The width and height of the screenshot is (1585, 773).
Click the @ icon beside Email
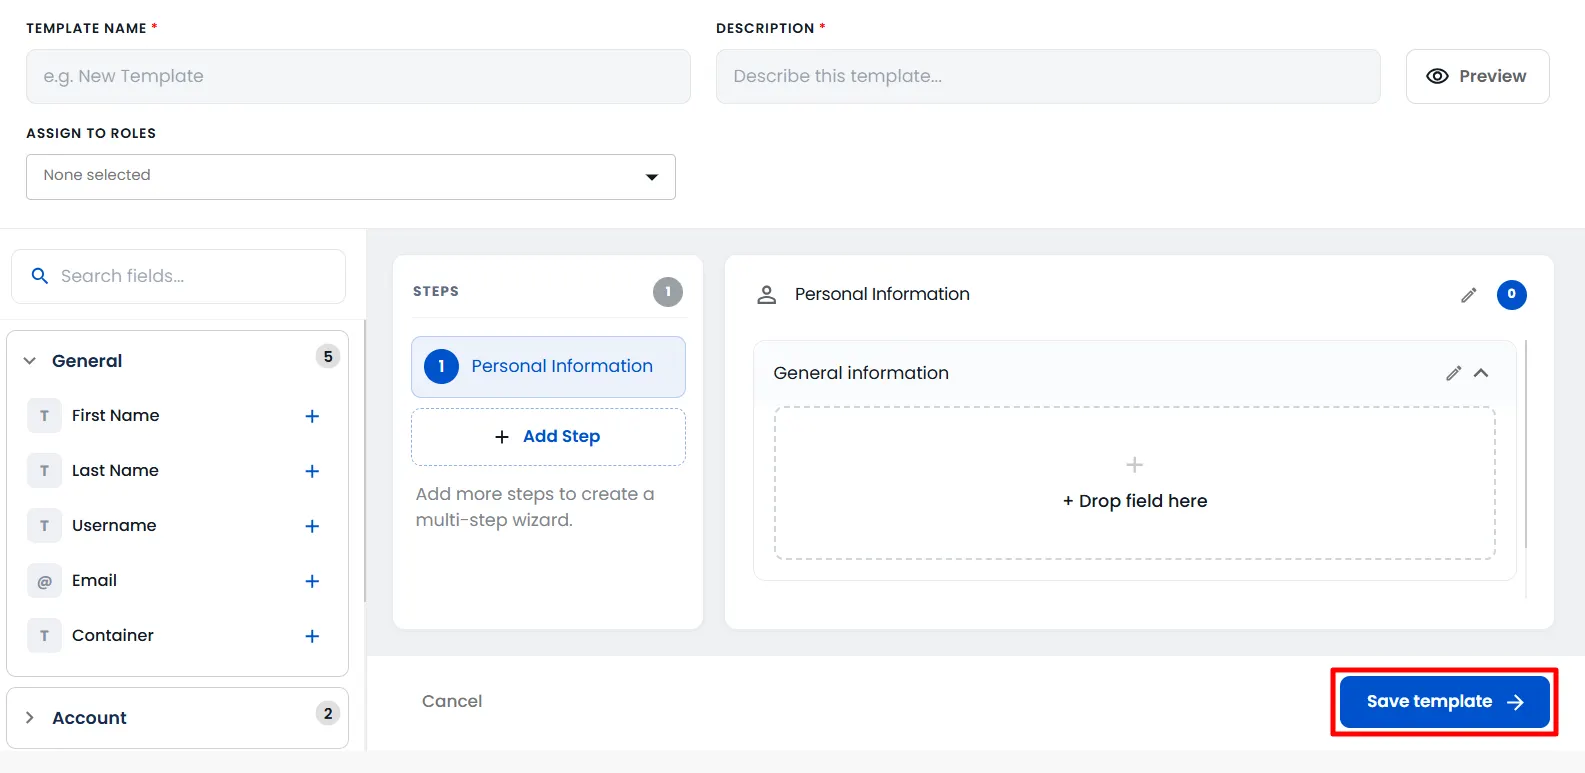click(44, 581)
